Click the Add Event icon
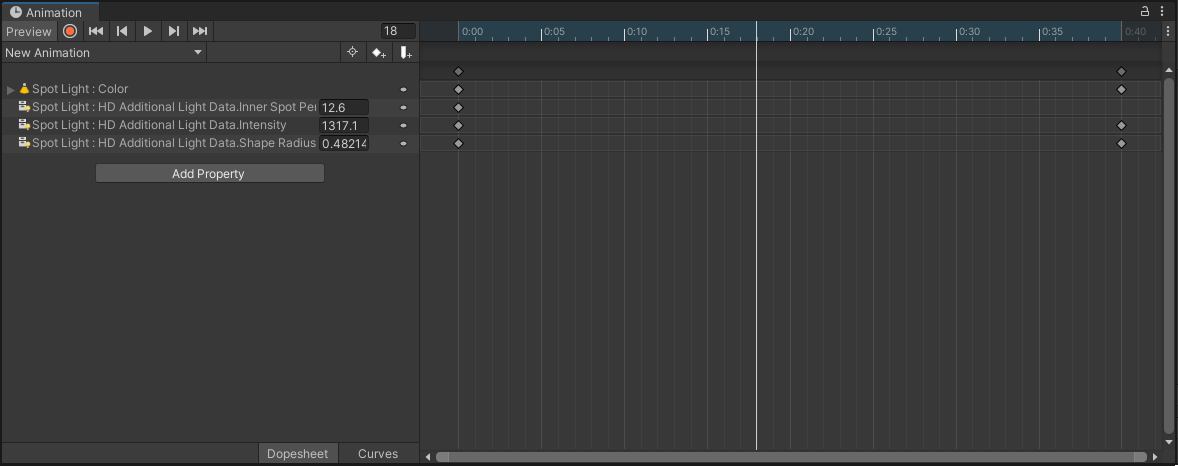Image resolution: width=1178 pixels, height=466 pixels. coord(405,52)
